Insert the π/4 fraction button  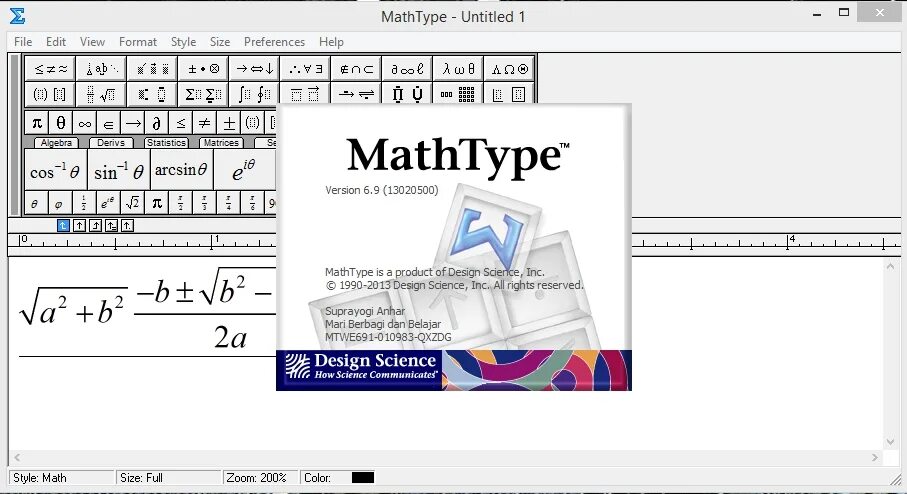(228, 203)
